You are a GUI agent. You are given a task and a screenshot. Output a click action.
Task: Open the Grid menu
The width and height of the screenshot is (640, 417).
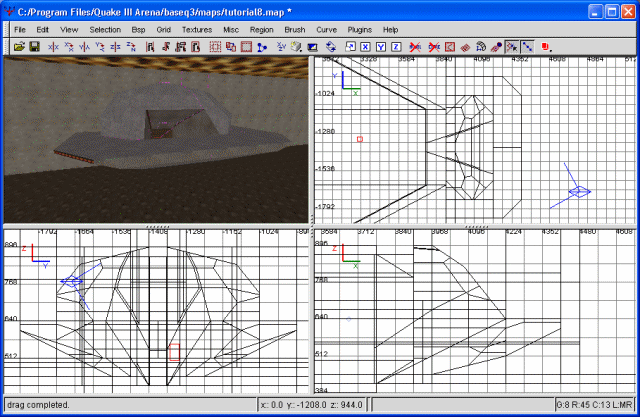pos(163,30)
